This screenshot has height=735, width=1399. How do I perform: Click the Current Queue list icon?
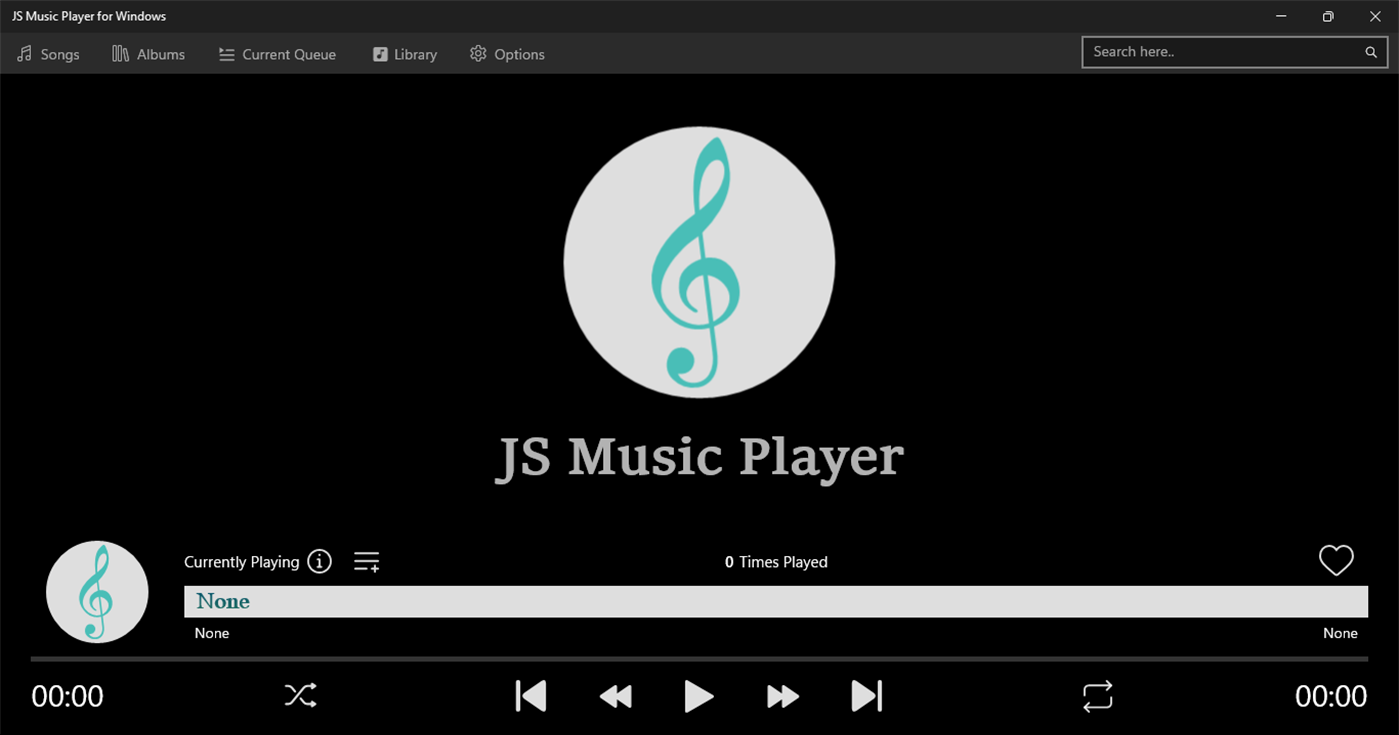point(225,54)
